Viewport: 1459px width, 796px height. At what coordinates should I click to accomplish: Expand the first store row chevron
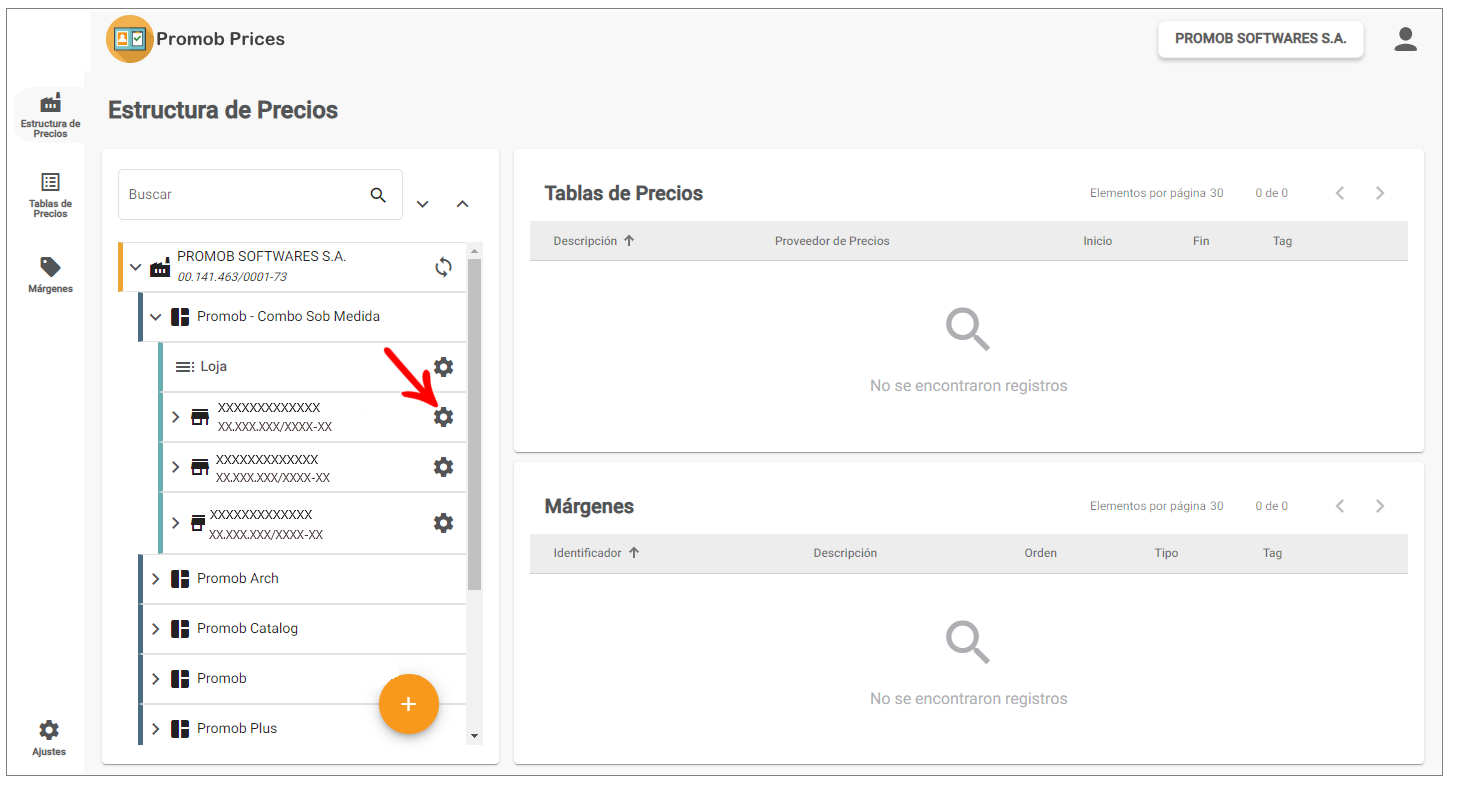(175, 417)
